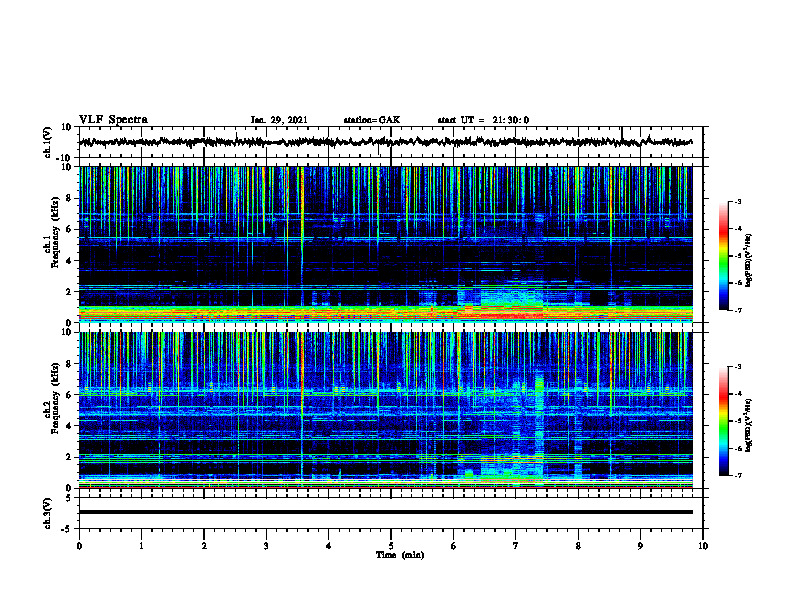Click the ch.2 spectrogram panel

click(385, 410)
